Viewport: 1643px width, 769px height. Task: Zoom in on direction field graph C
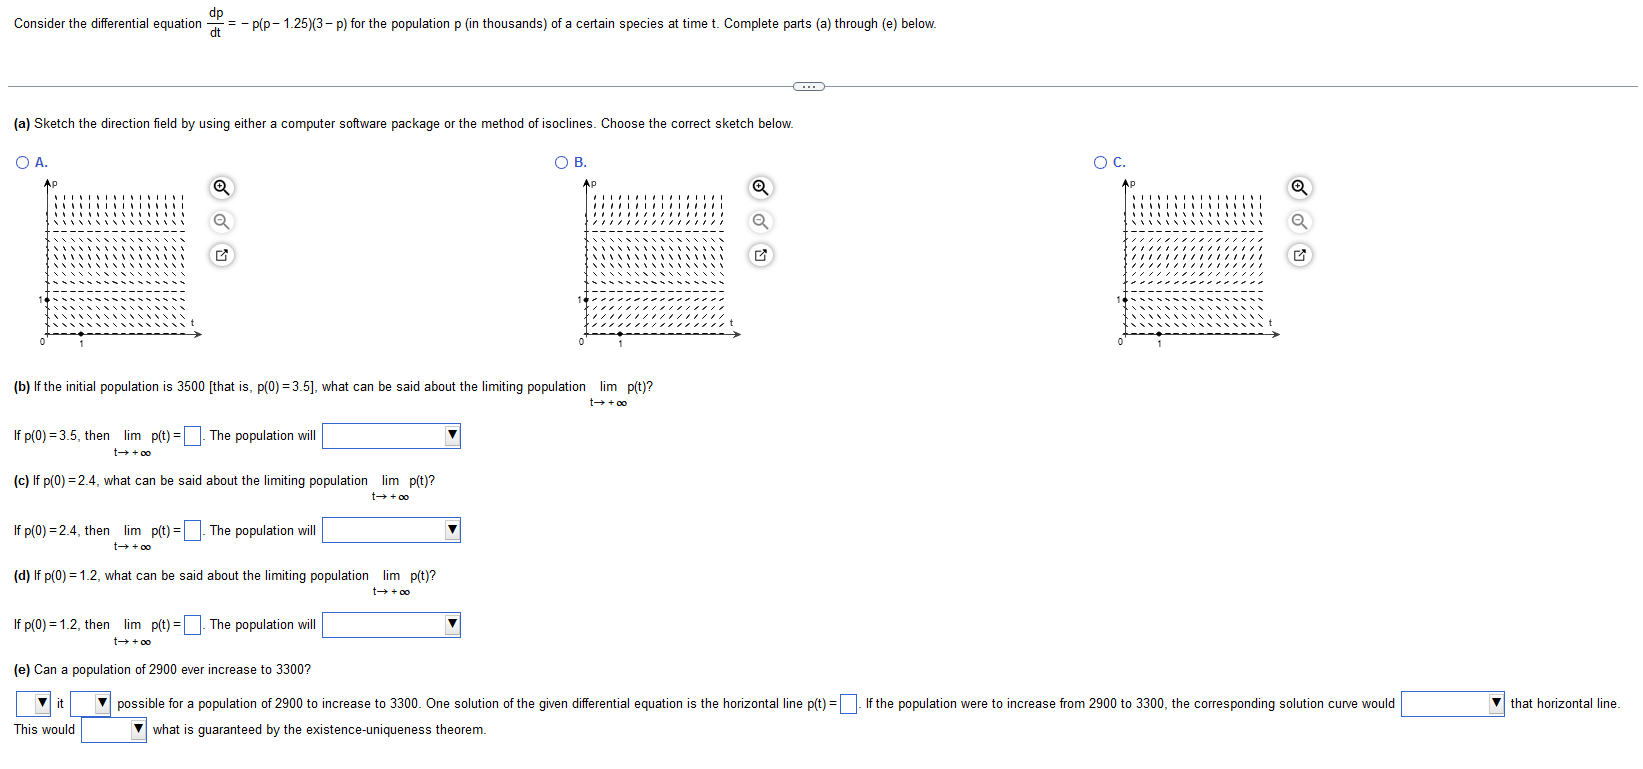coord(1298,188)
